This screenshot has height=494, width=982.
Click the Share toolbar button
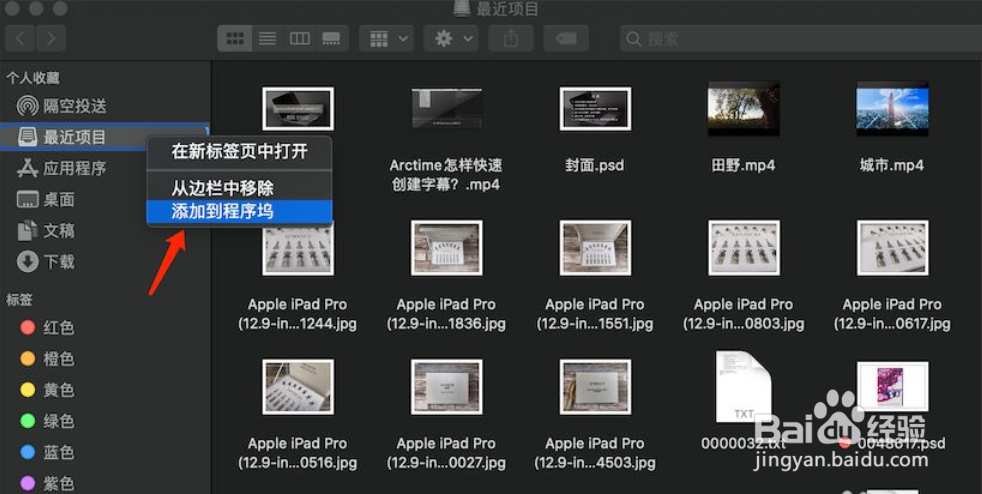click(510, 39)
